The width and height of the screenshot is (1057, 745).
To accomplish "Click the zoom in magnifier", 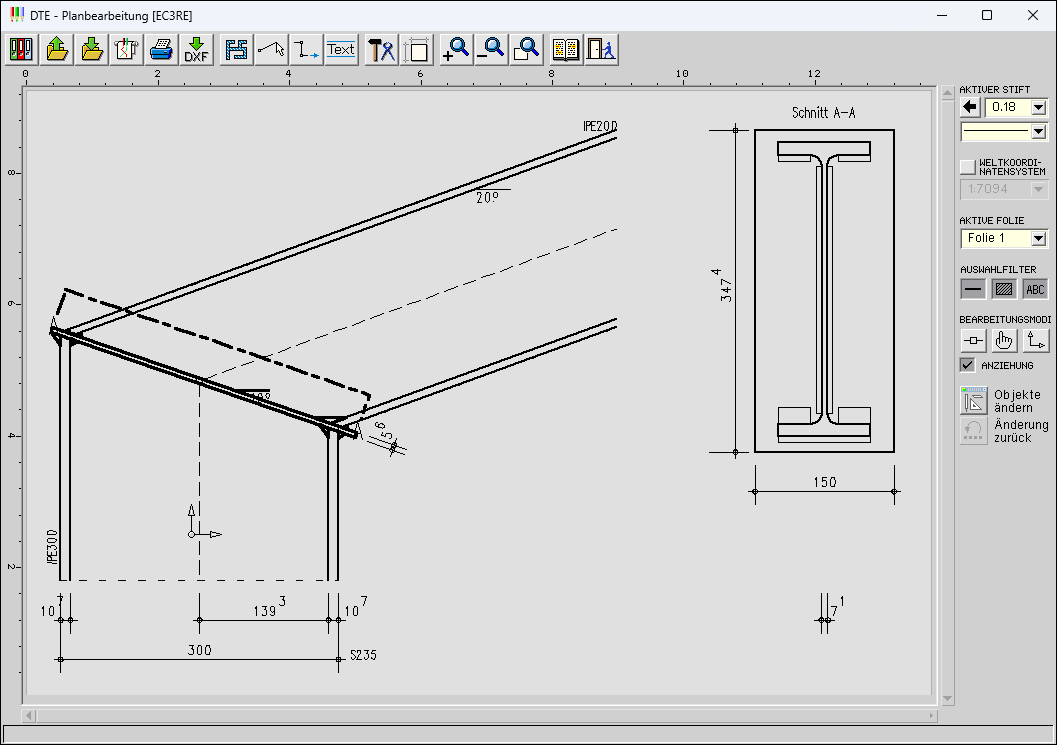I will (456, 49).
